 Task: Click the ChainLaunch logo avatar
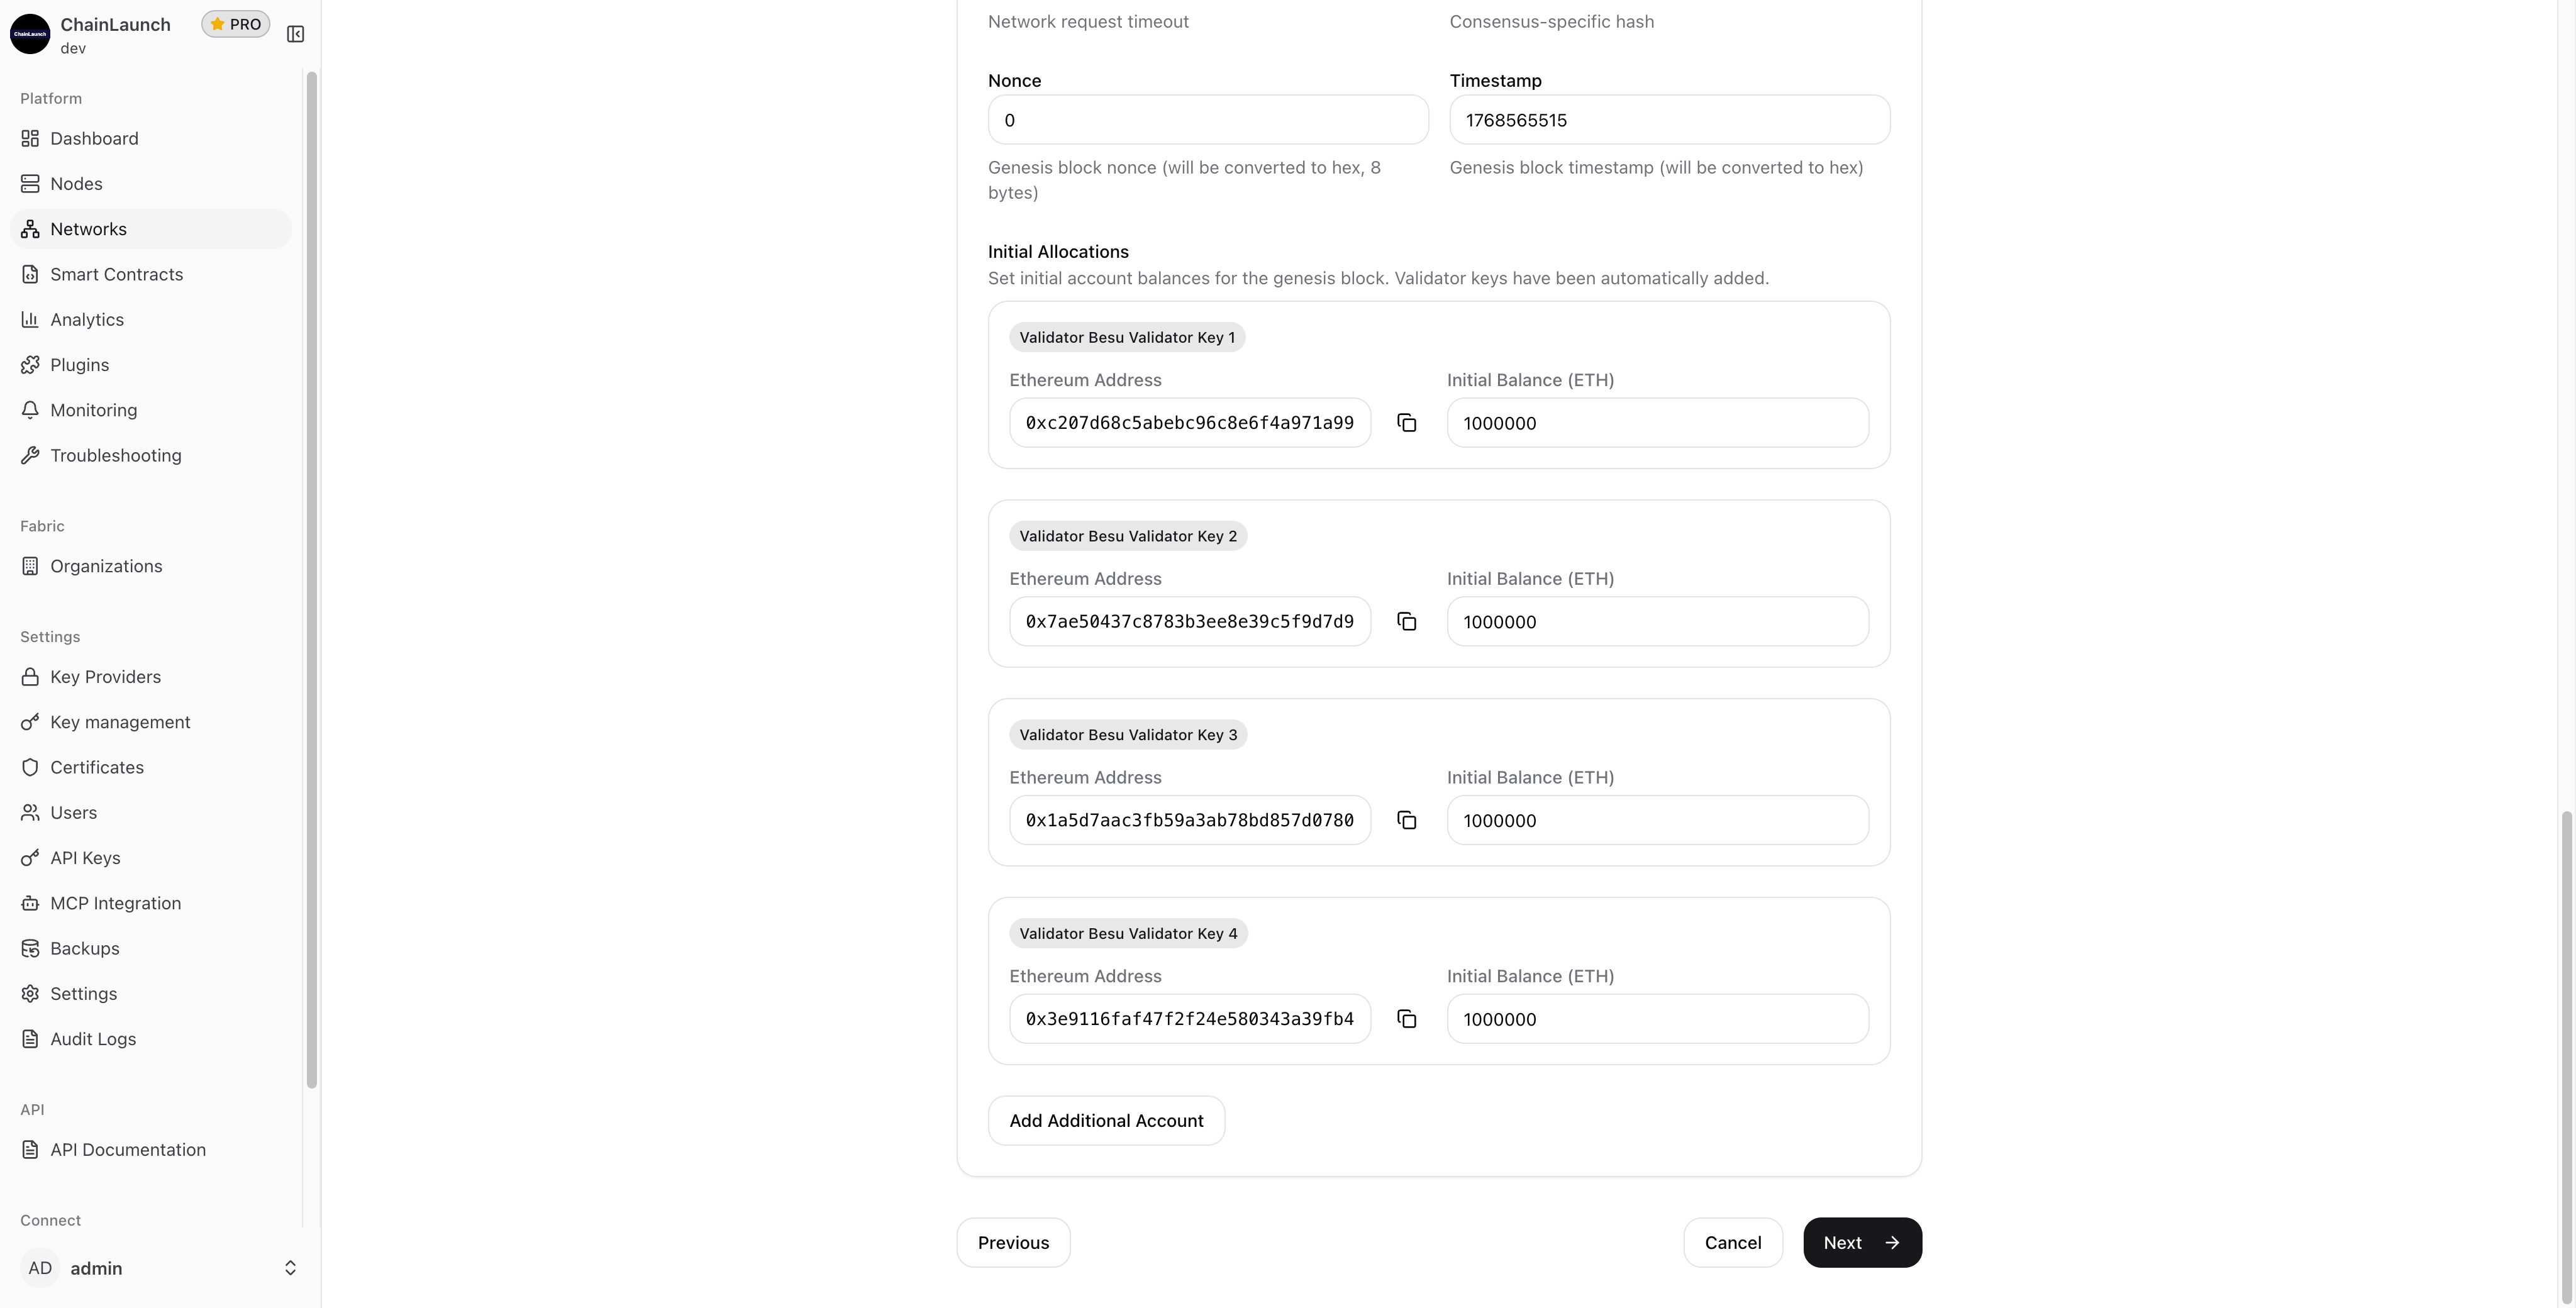point(30,34)
